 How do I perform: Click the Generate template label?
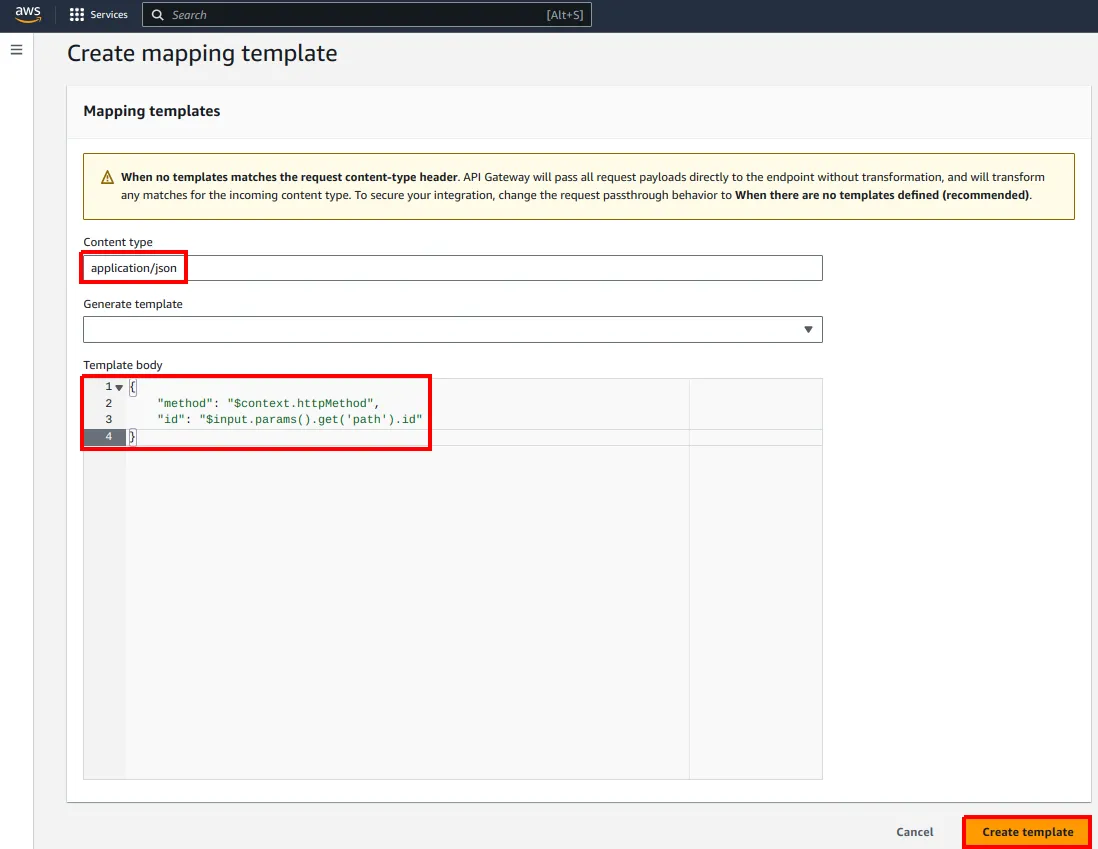point(132,304)
